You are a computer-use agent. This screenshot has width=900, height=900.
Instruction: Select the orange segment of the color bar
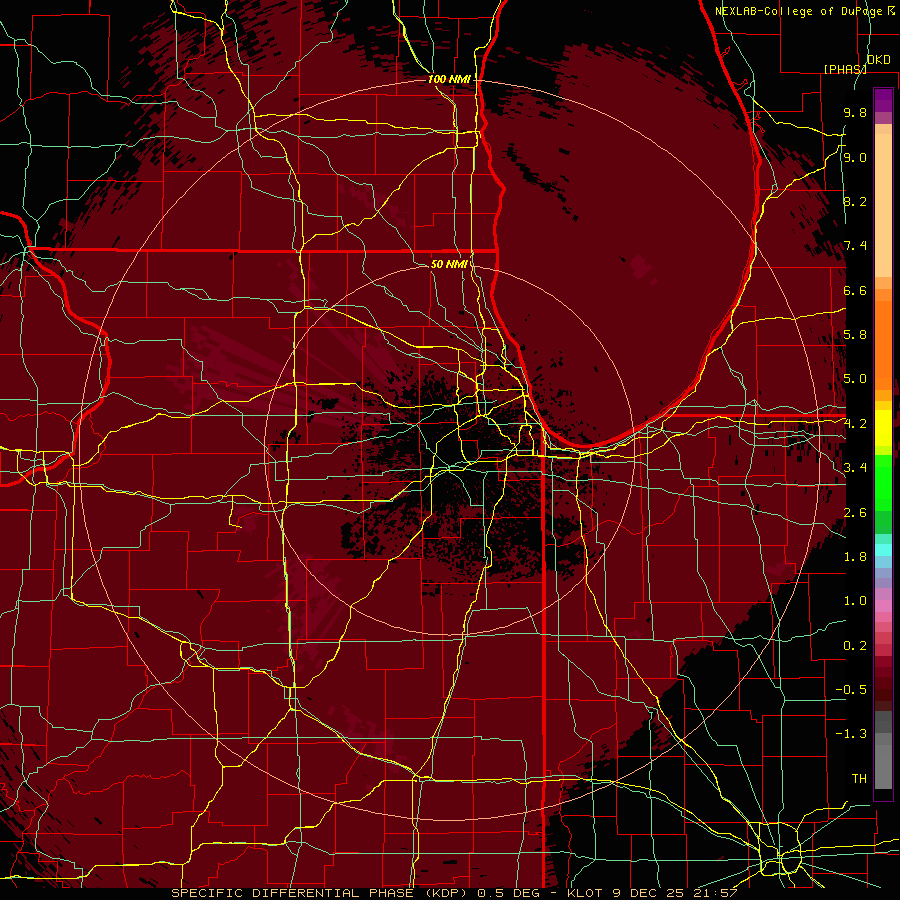pos(883,345)
